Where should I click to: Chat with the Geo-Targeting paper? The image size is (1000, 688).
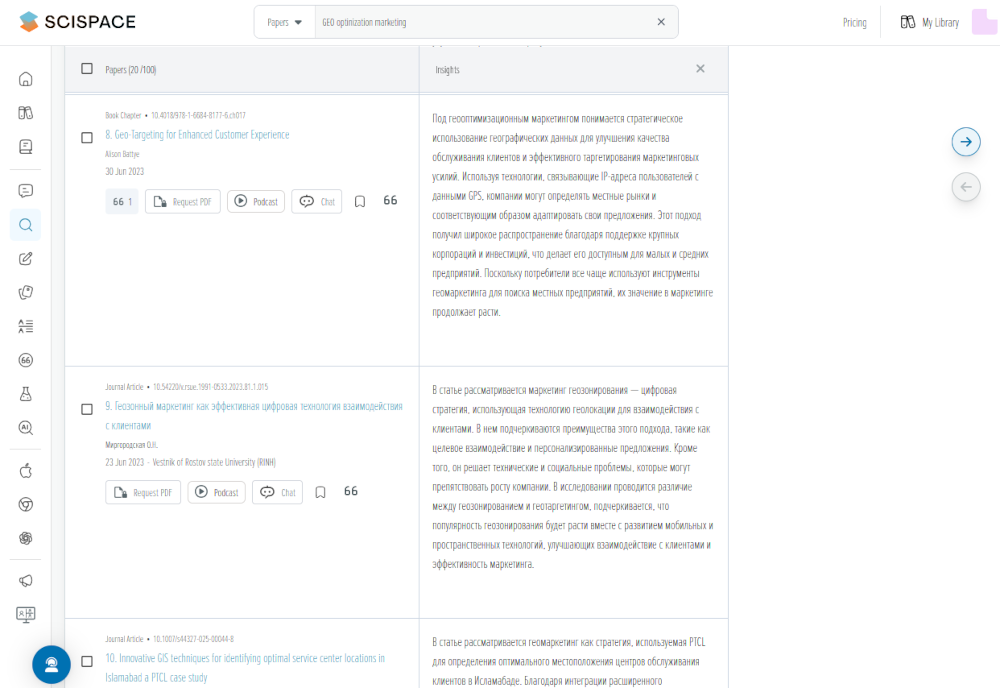(x=317, y=201)
